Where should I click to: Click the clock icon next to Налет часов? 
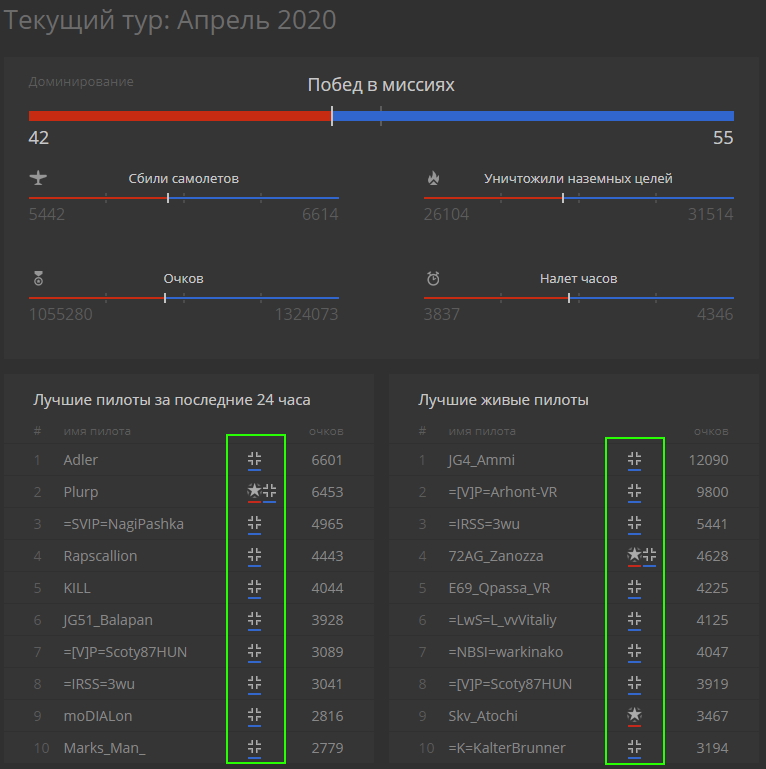[433, 279]
